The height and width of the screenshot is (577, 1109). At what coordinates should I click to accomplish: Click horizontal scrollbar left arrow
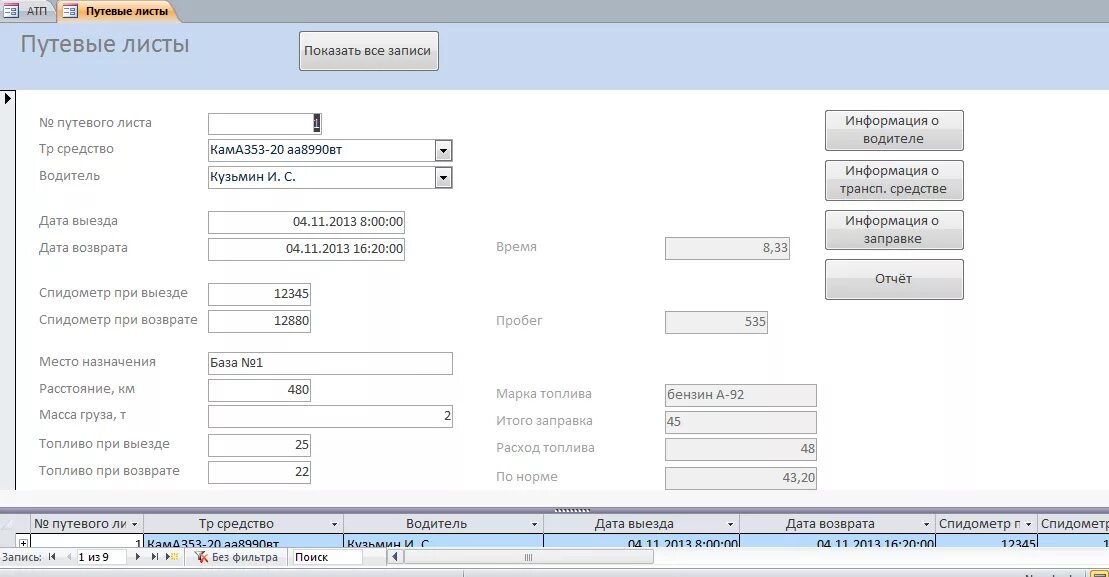coord(395,557)
